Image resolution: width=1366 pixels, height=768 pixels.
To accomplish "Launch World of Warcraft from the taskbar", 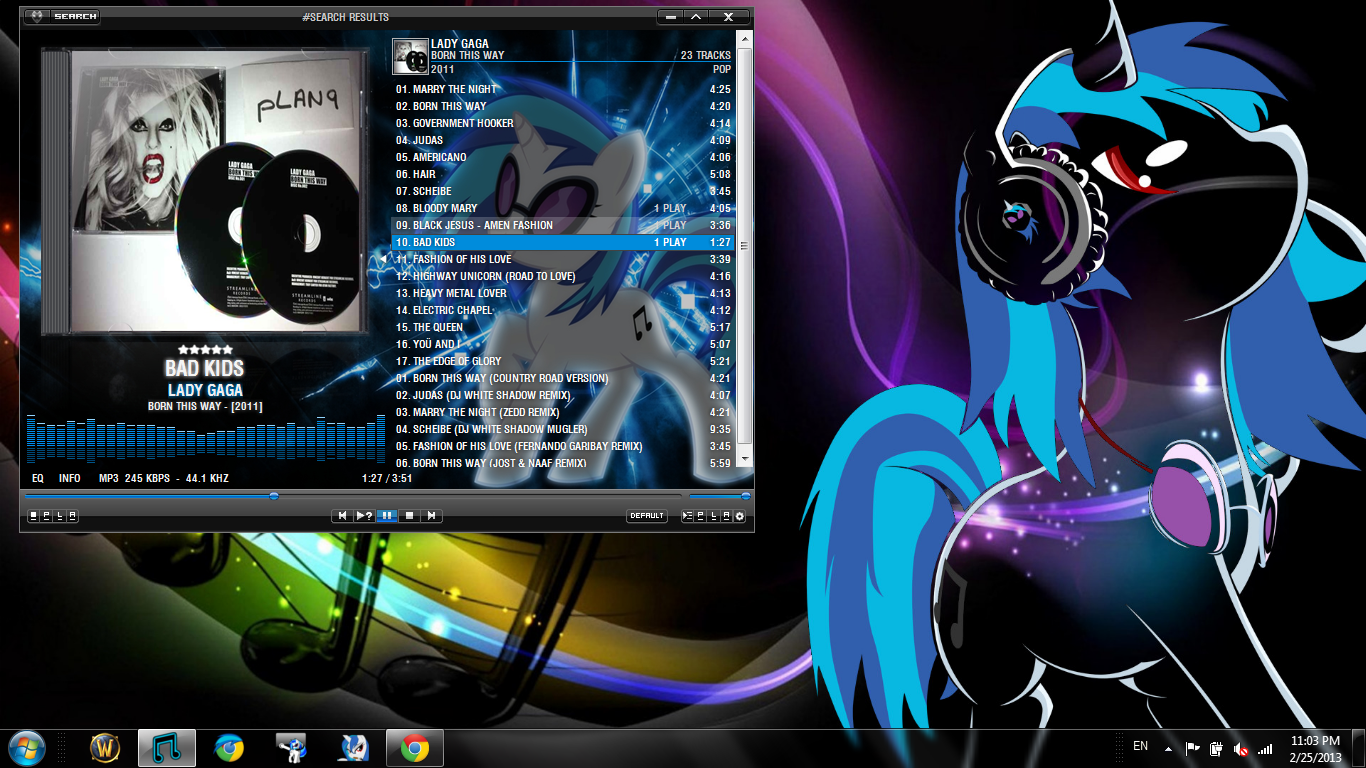I will (105, 747).
